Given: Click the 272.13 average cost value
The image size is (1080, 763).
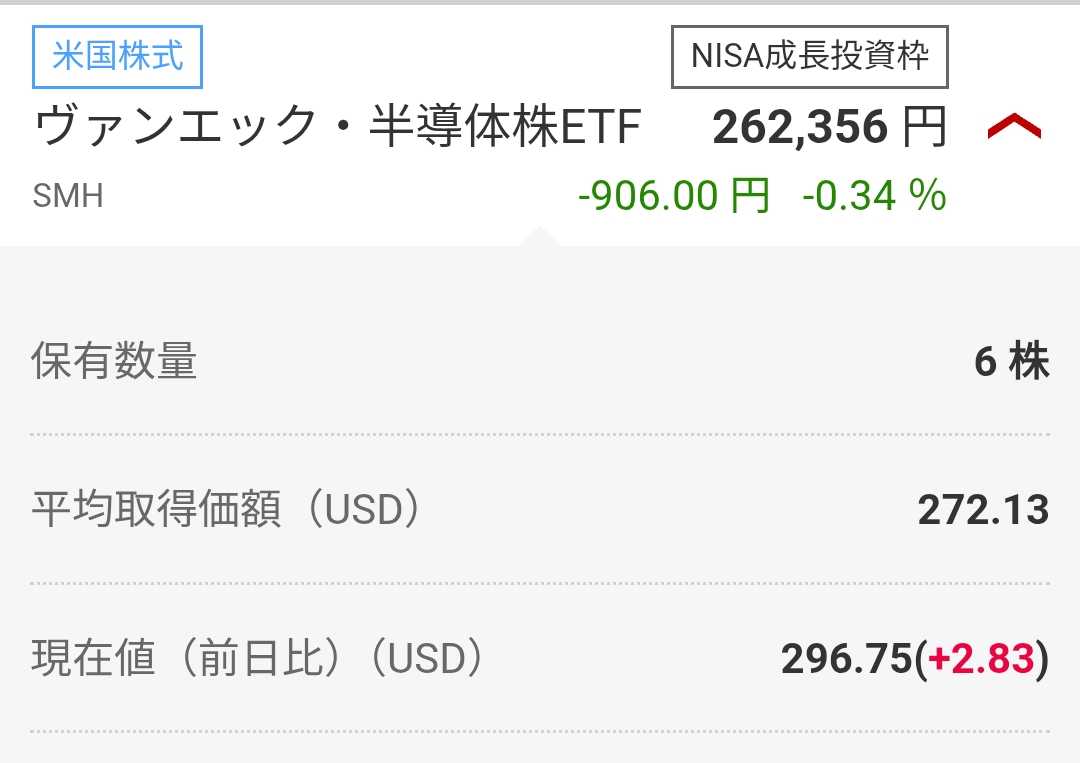Looking at the screenshot, I should pyautogui.click(x=983, y=510).
